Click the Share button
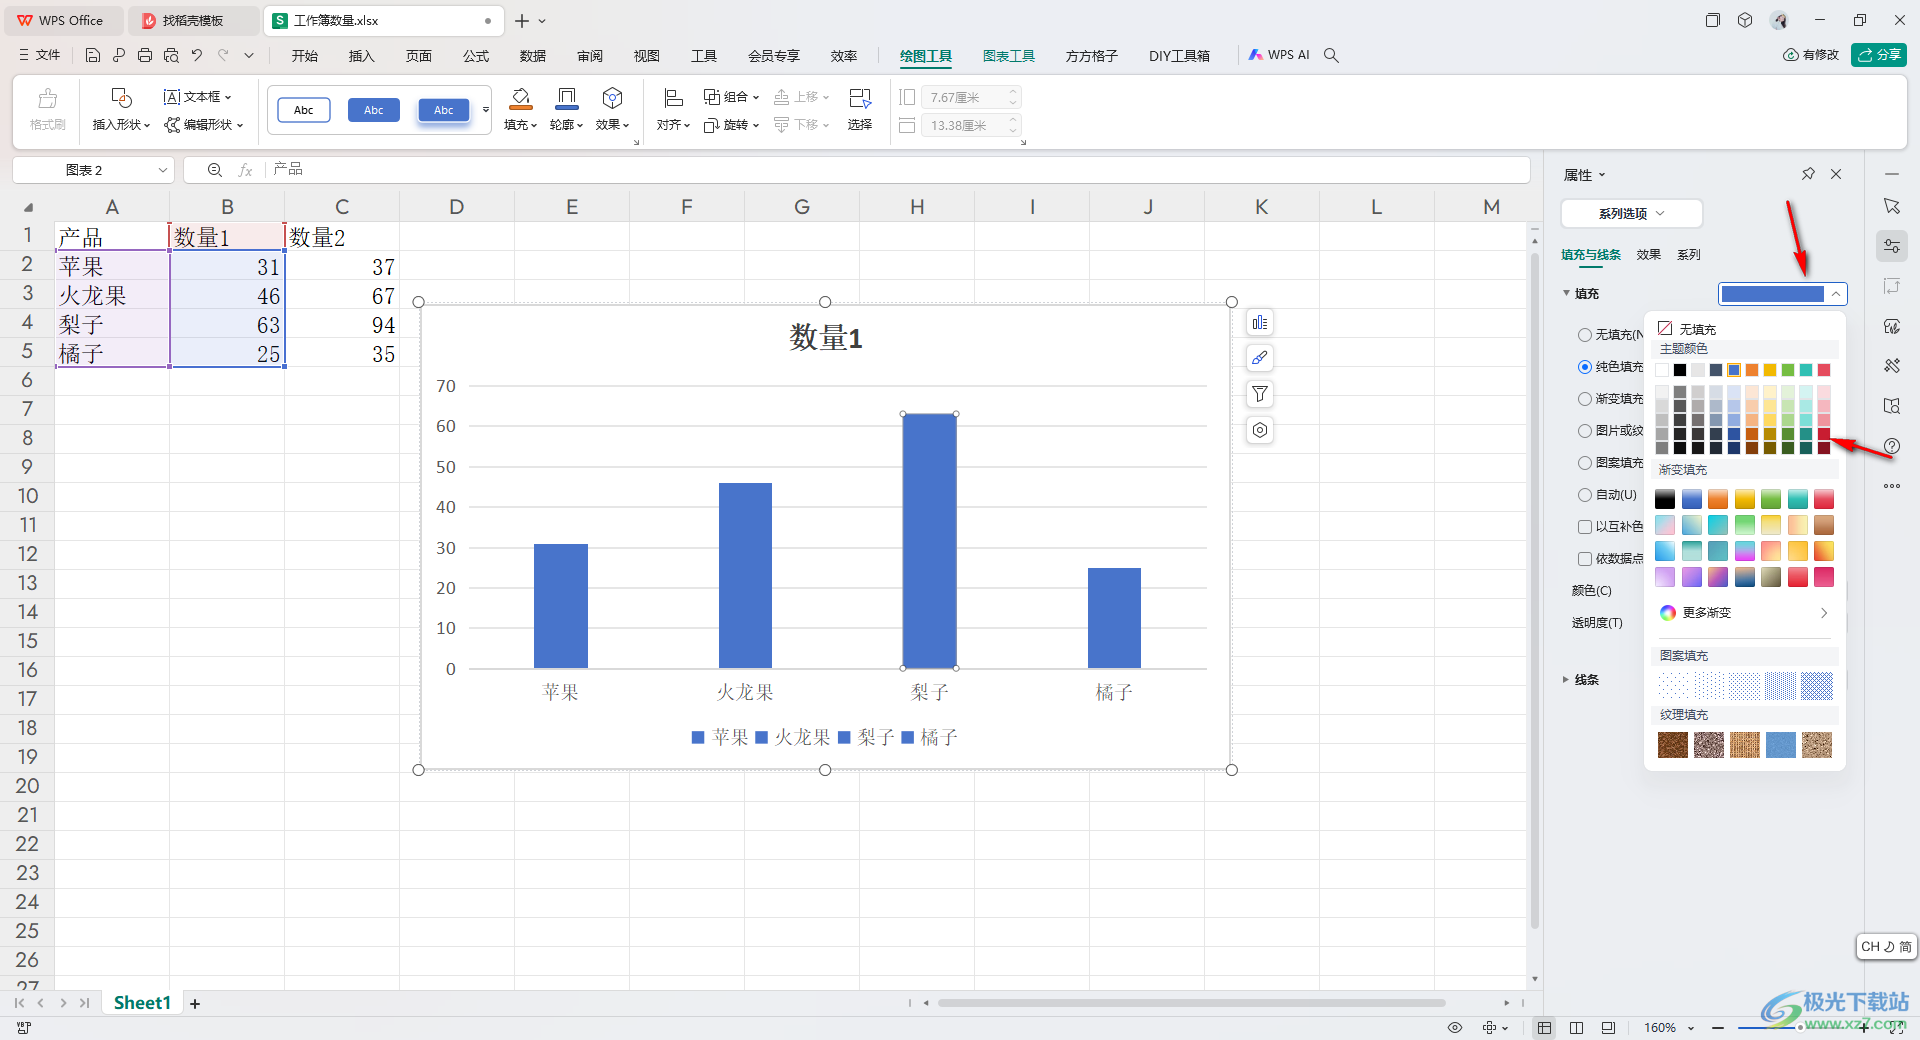The width and height of the screenshot is (1920, 1040). (x=1879, y=55)
